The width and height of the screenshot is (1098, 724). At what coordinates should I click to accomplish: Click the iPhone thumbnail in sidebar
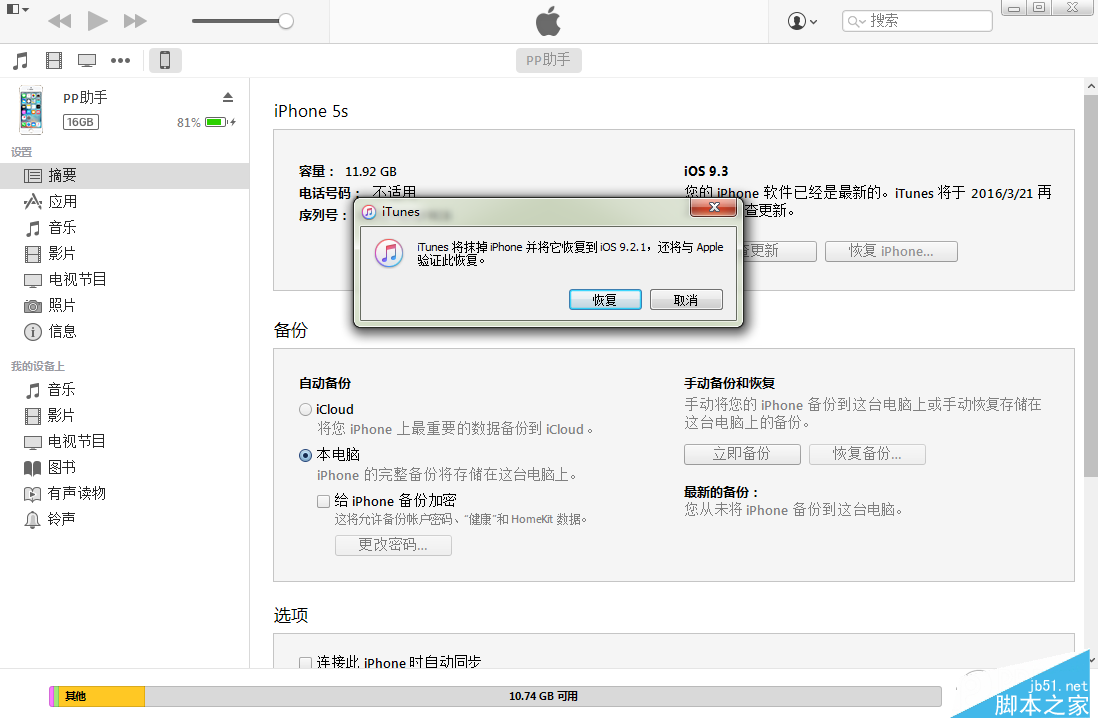31,109
